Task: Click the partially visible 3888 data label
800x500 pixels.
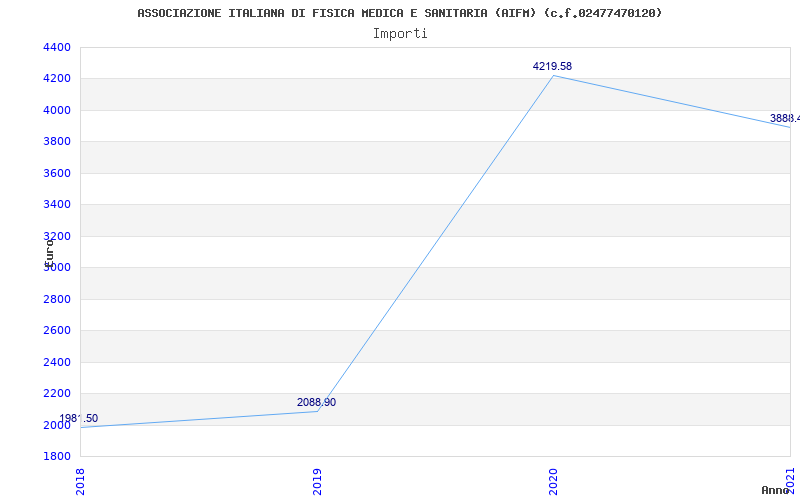Action: [785, 119]
